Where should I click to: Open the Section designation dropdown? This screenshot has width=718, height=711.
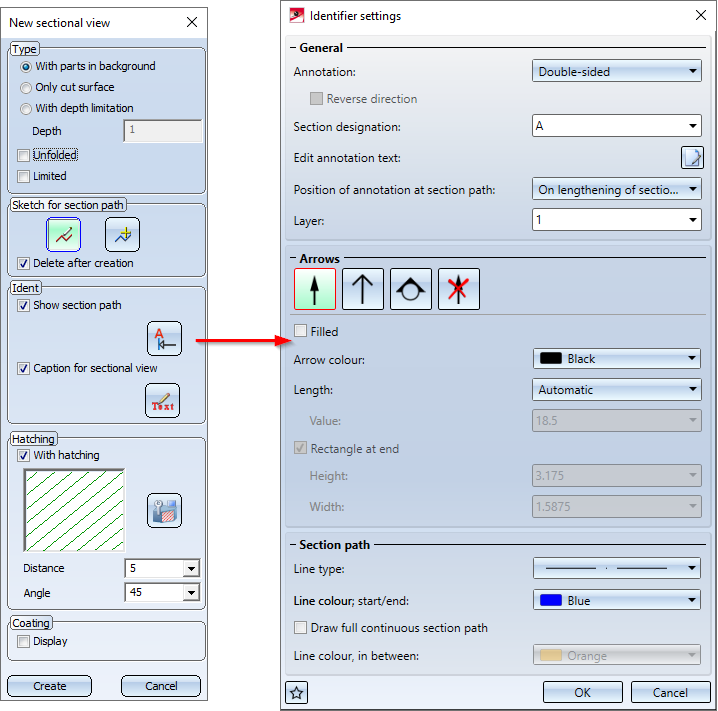pos(617,126)
